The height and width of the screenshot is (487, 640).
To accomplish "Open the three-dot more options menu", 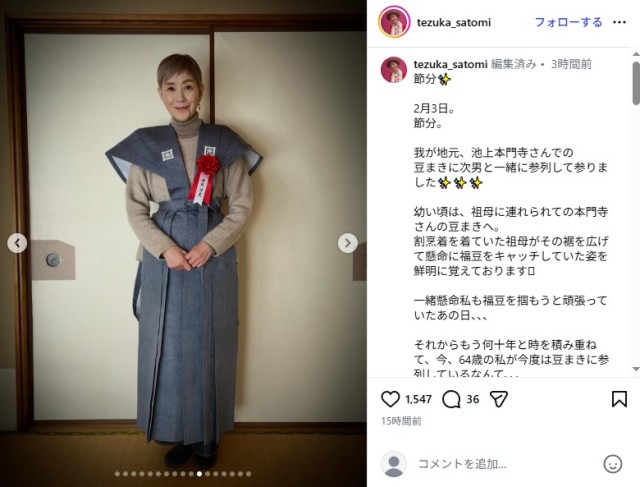I will 619,22.
